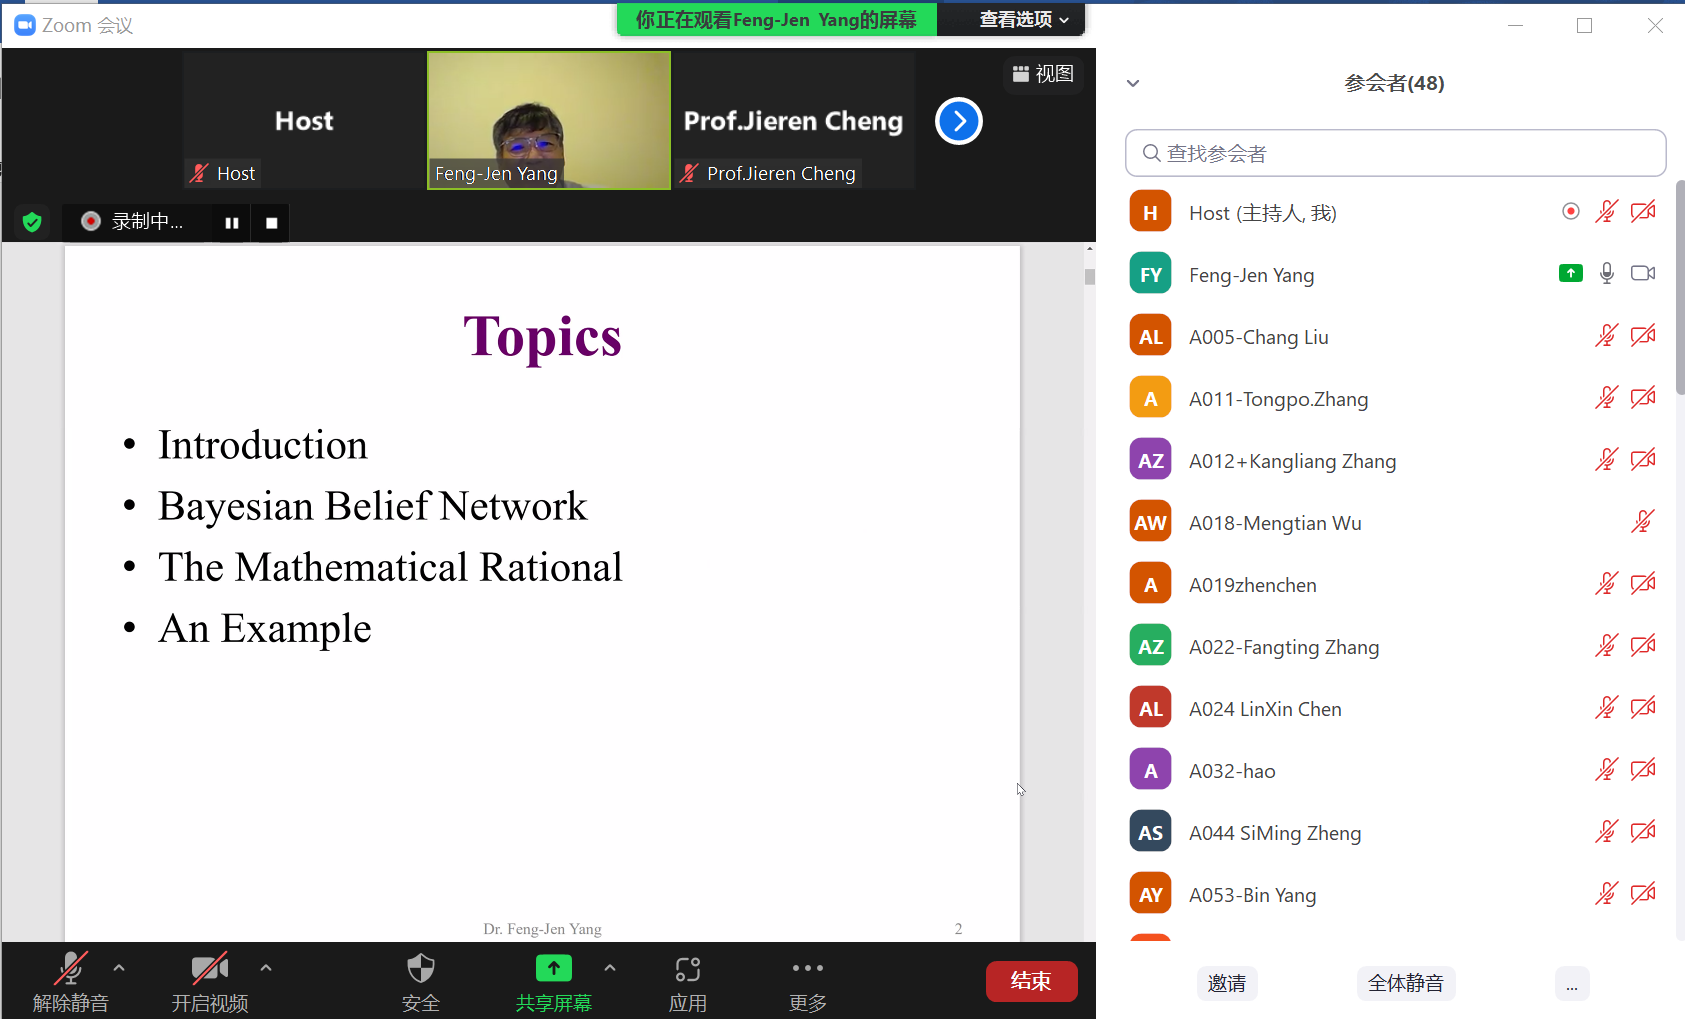1685x1019 pixels.
Task: Collapse the participants panel chevron
Action: click(x=1133, y=83)
